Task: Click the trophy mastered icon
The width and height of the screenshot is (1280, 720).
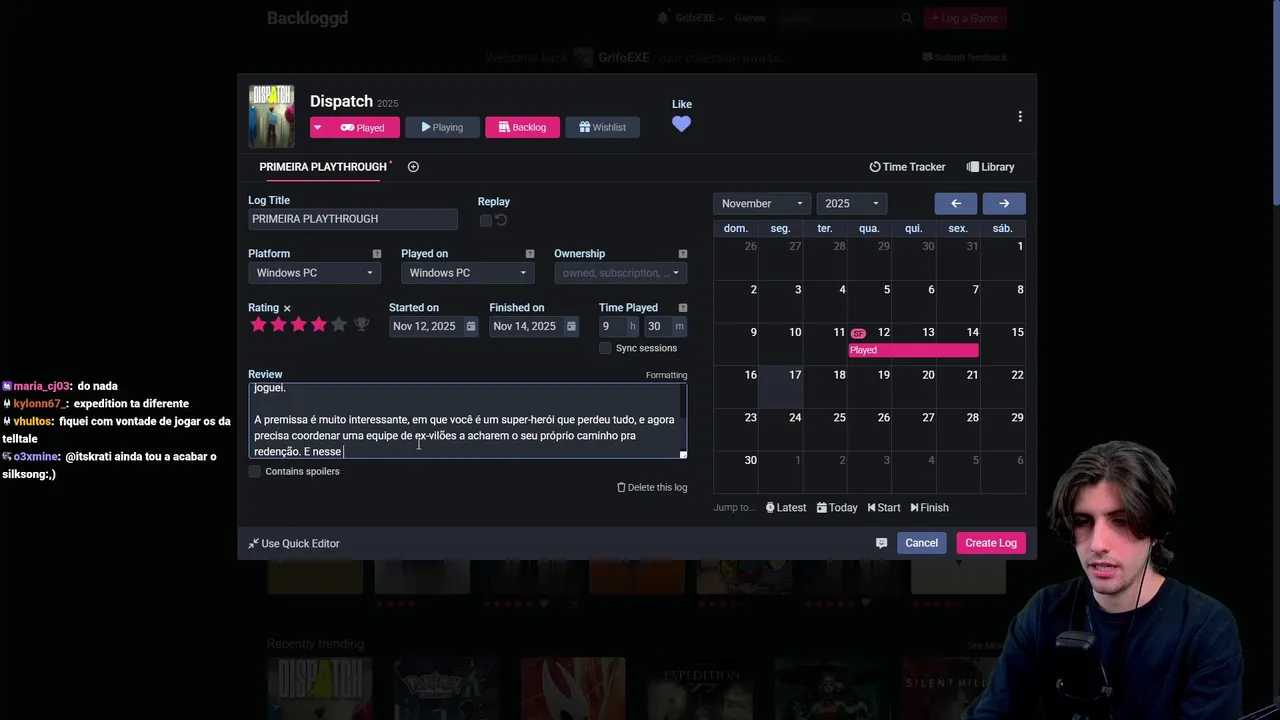Action: pos(362,325)
